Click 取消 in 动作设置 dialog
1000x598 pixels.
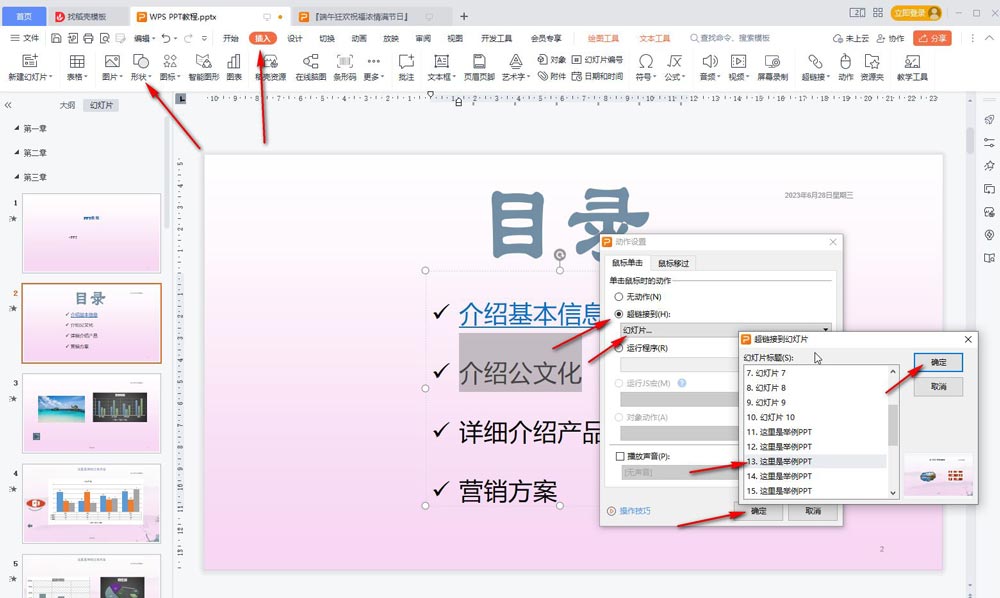(x=812, y=511)
